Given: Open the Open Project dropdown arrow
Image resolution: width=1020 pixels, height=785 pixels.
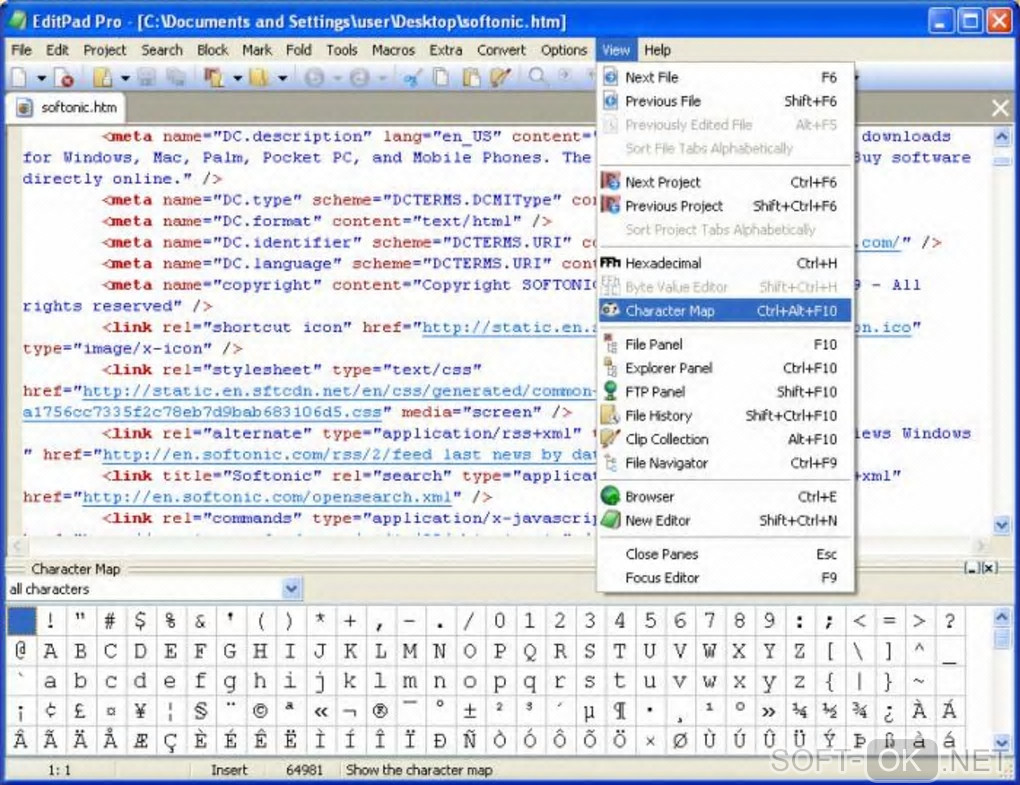Looking at the screenshot, I should tap(237, 79).
